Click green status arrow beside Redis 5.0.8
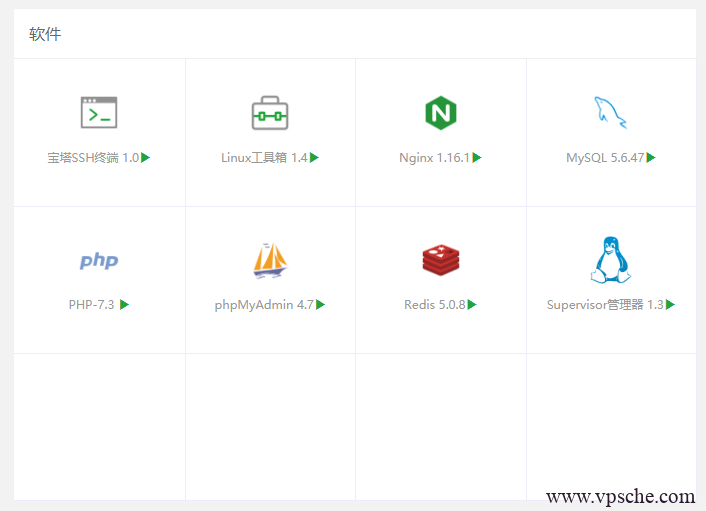Screen dimensions: 706x511 click(472, 305)
